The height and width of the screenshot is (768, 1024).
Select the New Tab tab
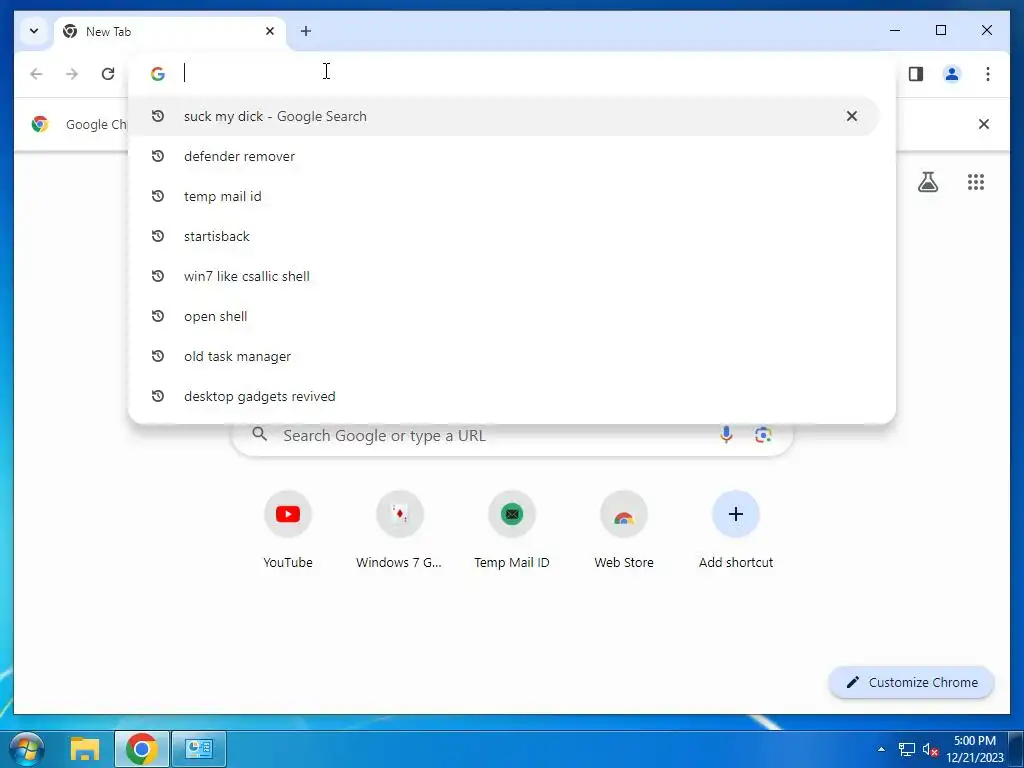point(170,31)
